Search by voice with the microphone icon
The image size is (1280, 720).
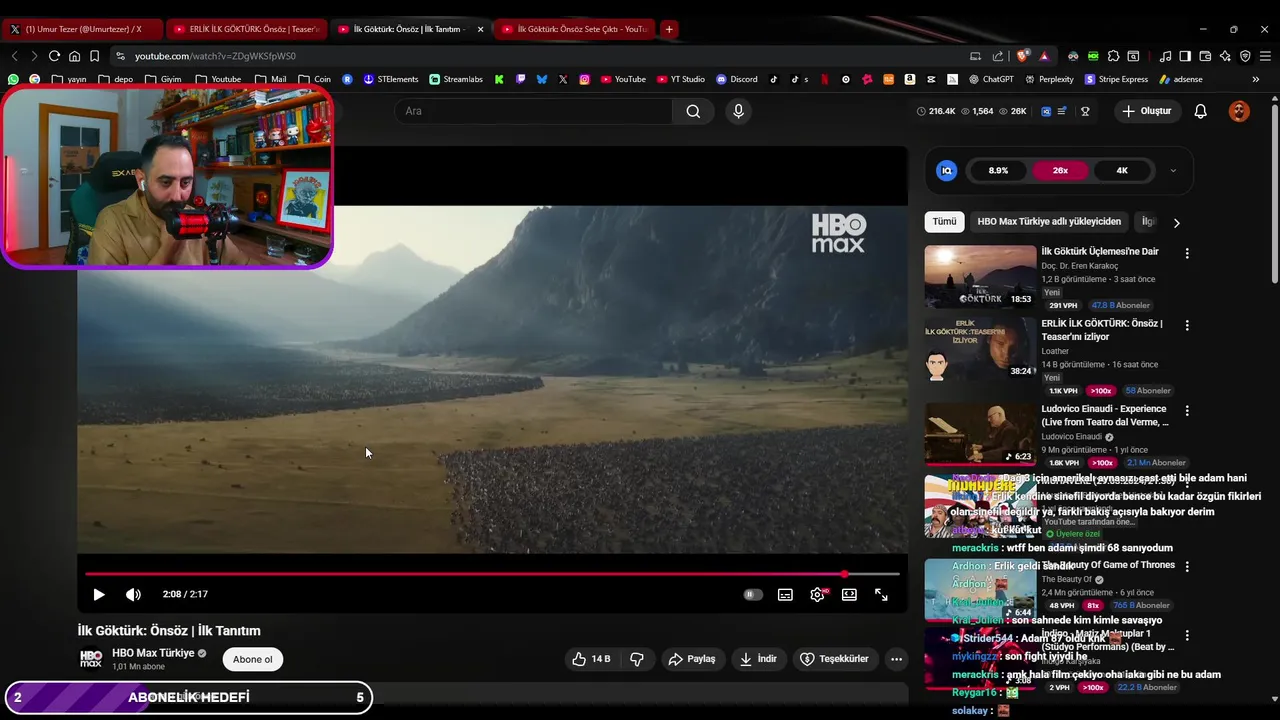point(738,111)
